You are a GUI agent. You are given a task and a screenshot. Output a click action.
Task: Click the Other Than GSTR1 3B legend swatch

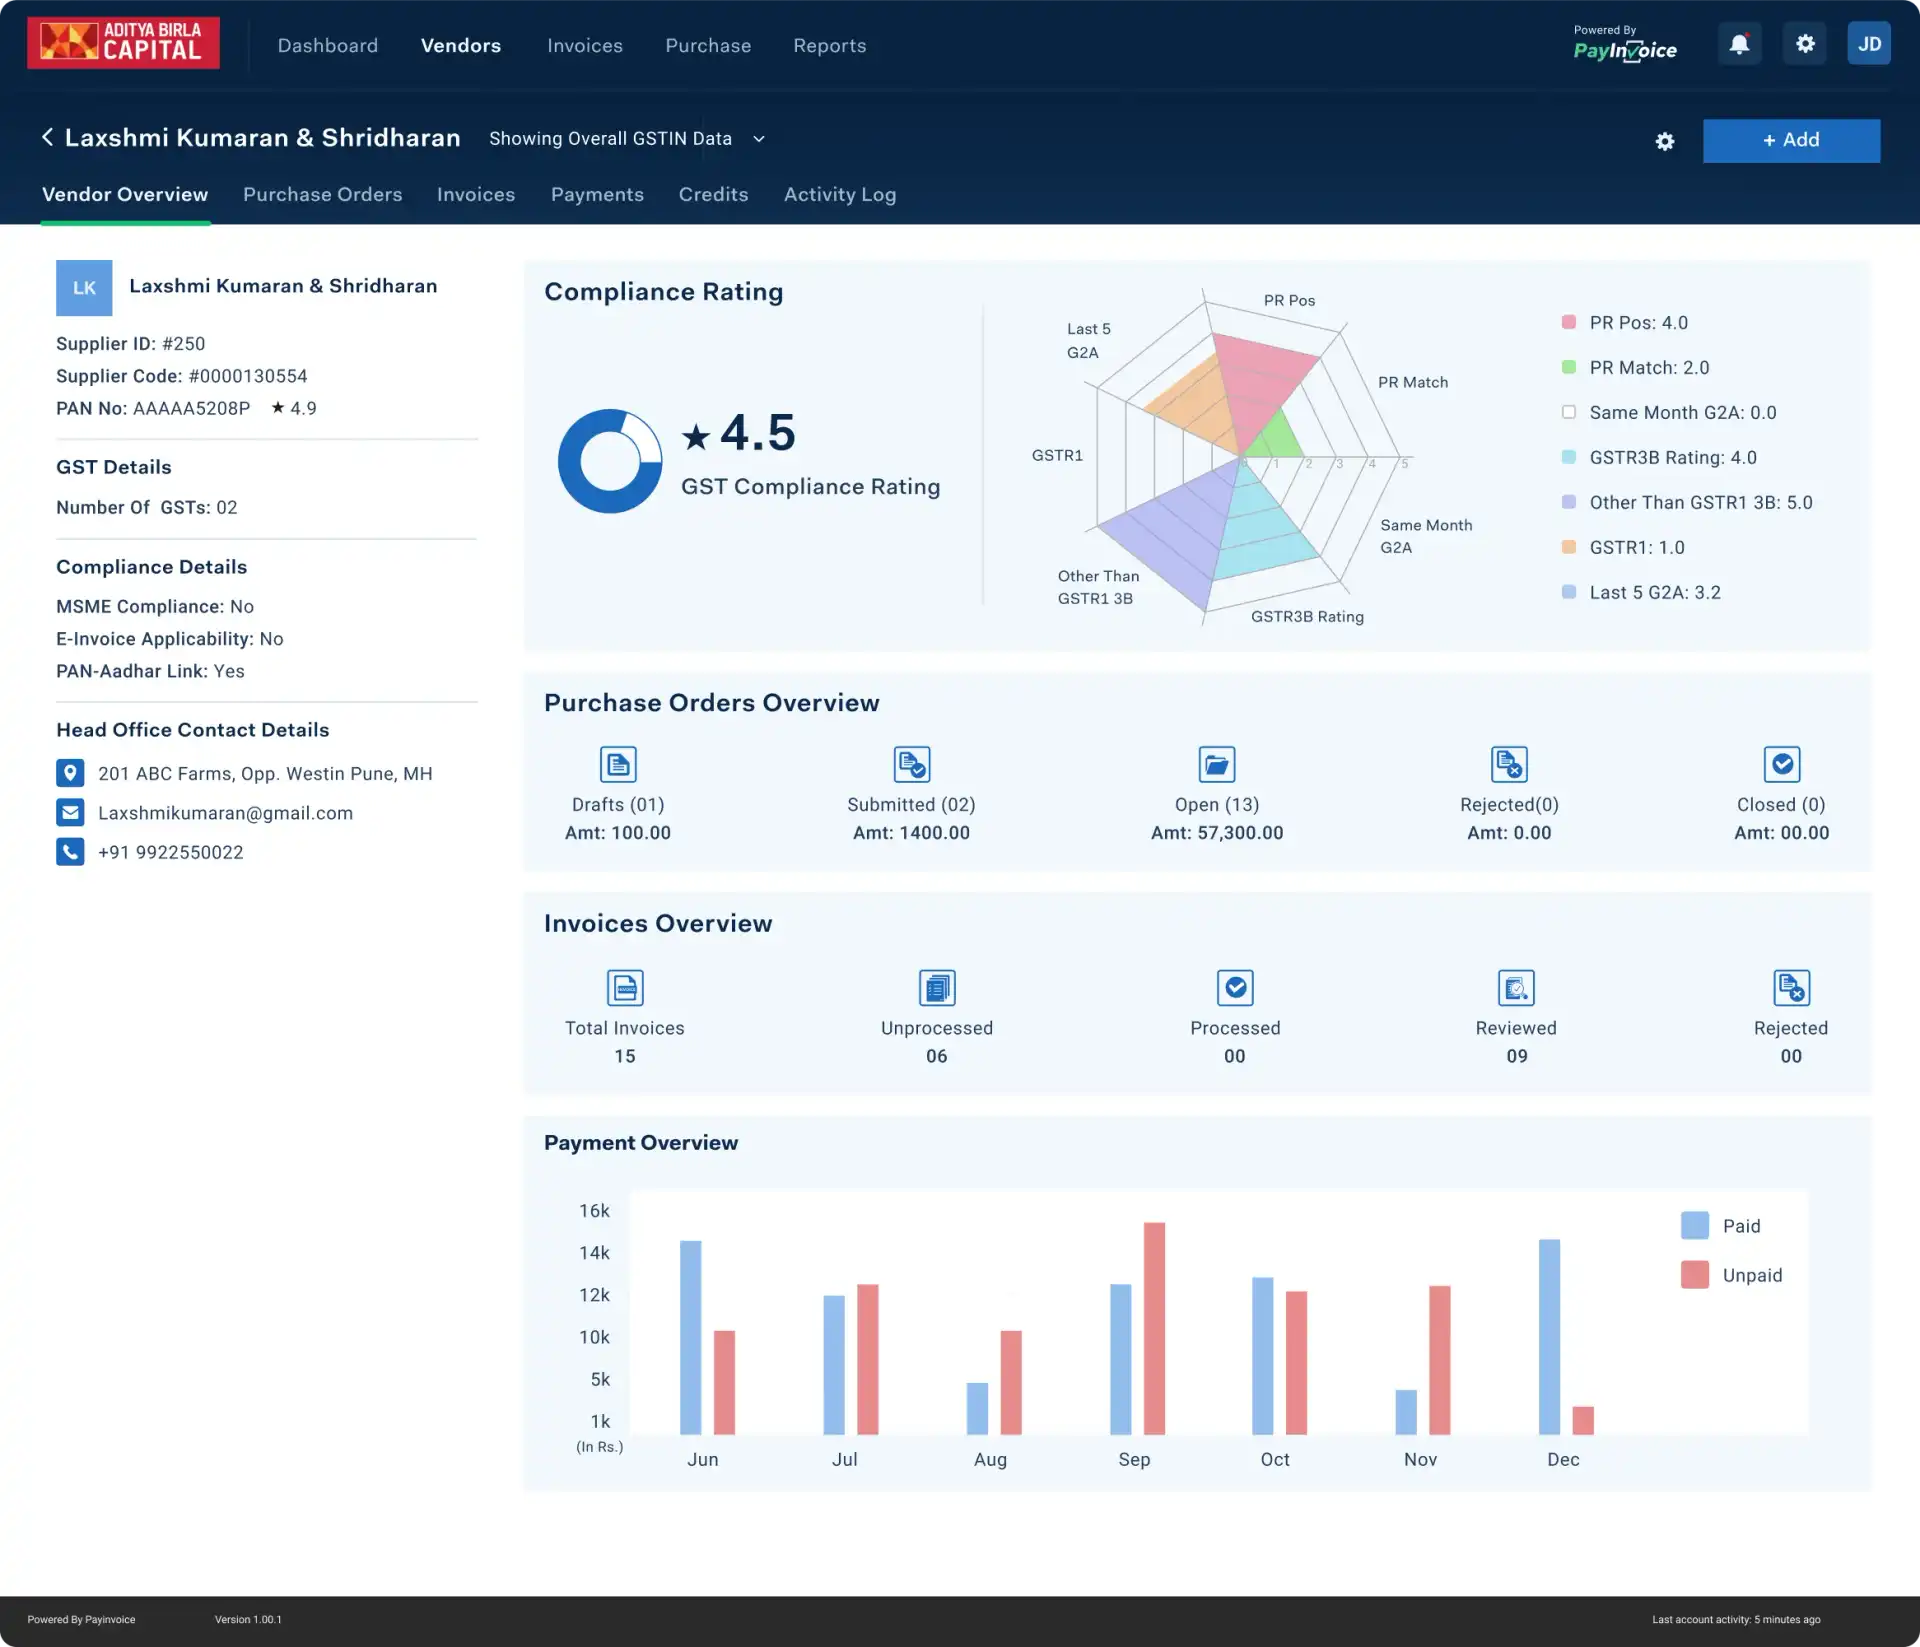tap(1569, 502)
